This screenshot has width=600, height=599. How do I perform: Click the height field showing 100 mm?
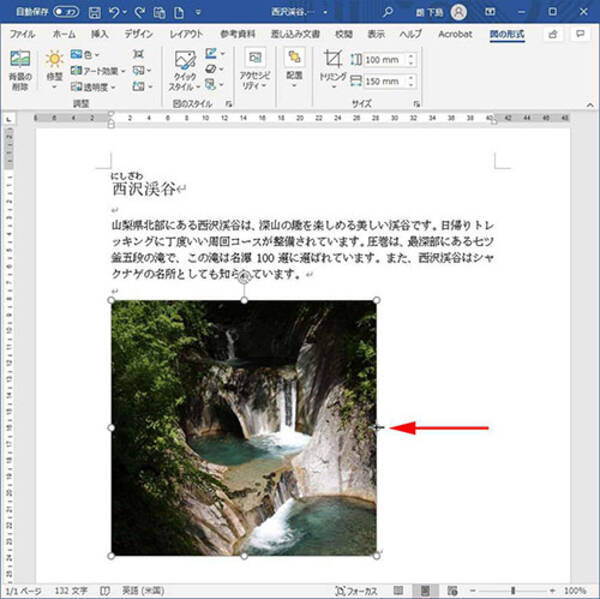(x=383, y=60)
